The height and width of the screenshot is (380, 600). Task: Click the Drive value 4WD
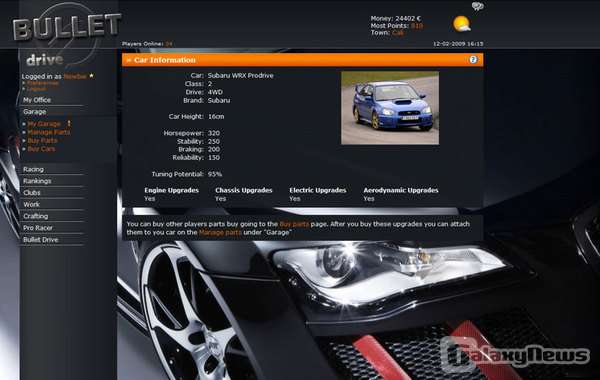215,92
